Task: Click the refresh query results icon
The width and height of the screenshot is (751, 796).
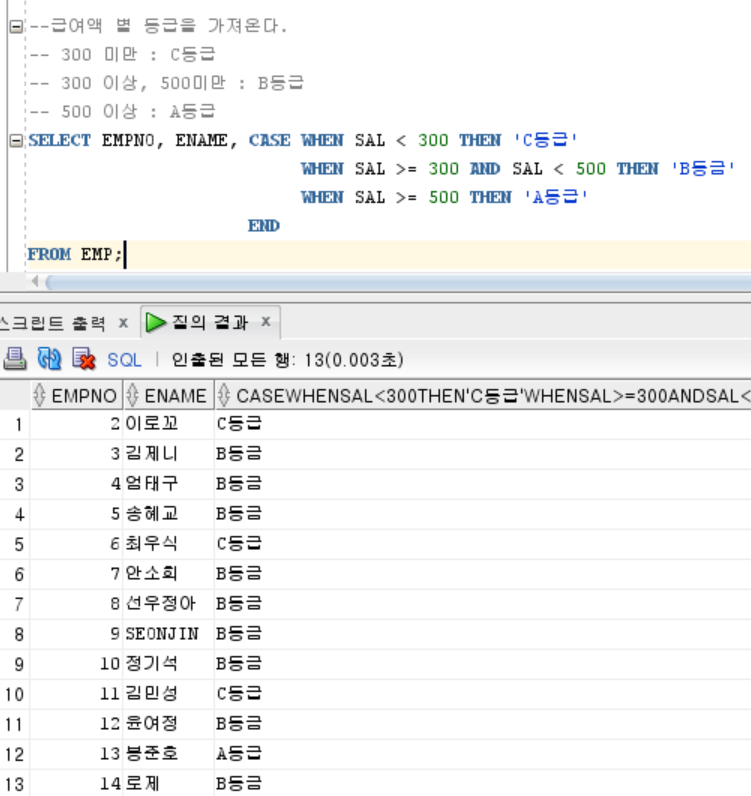Action: click(x=49, y=359)
